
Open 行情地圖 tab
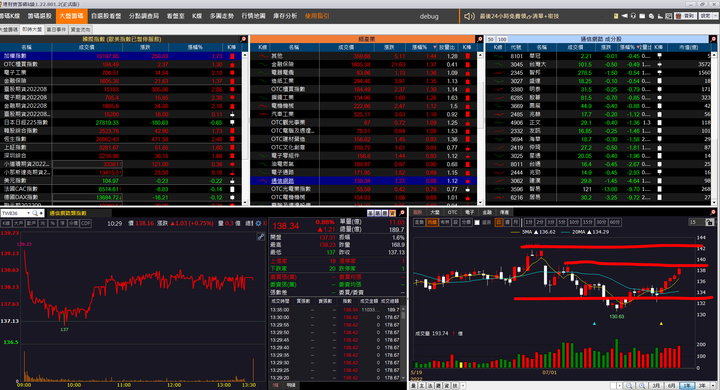[x=253, y=16]
